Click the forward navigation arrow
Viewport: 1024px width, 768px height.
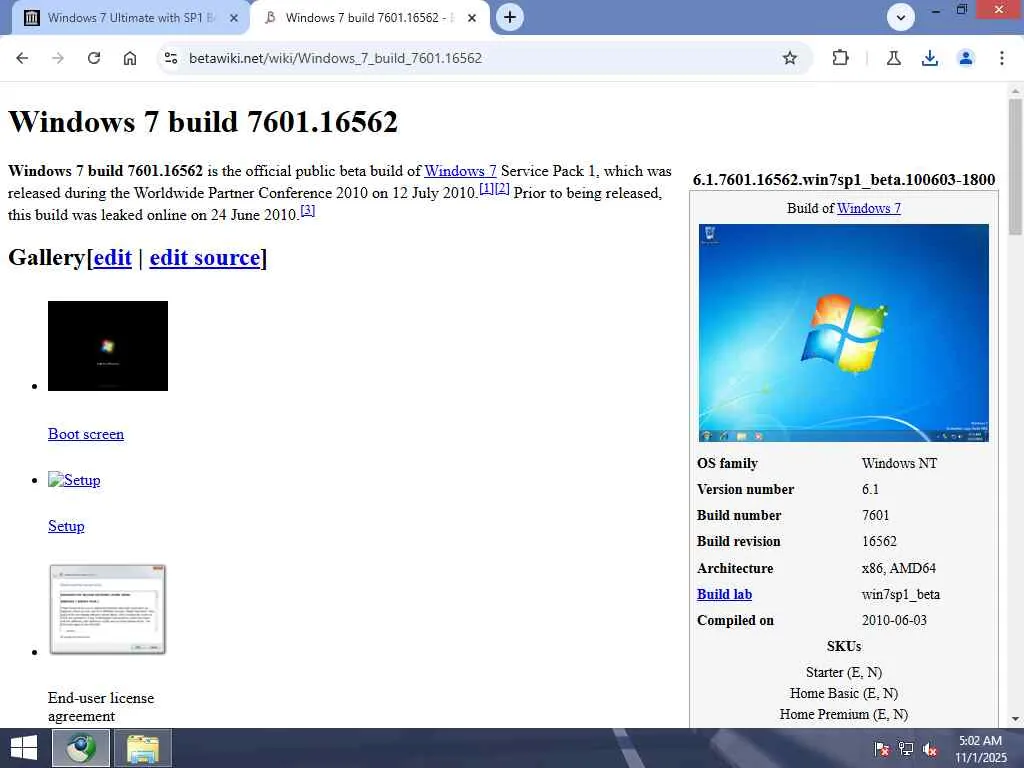[x=58, y=58]
